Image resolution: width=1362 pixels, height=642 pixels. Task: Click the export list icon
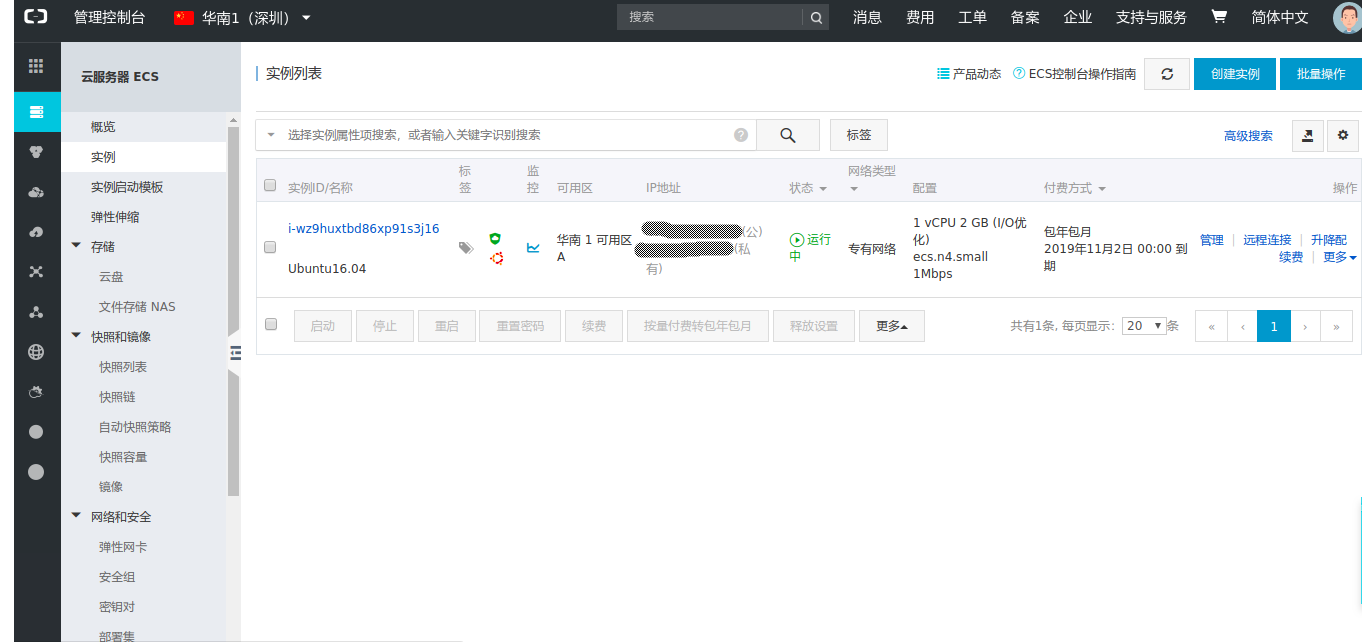tap(1307, 136)
